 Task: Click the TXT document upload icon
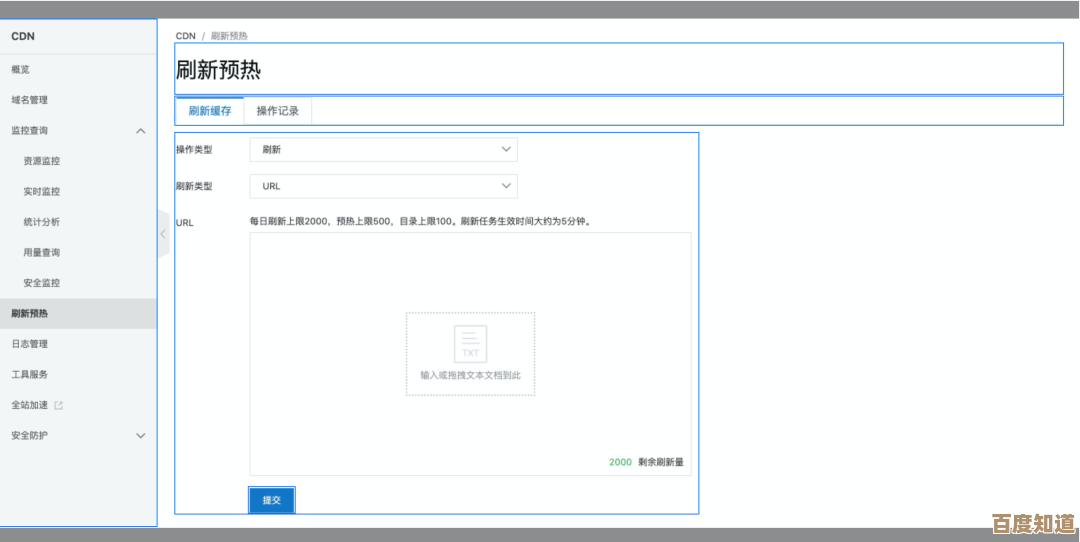[x=470, y=343]
